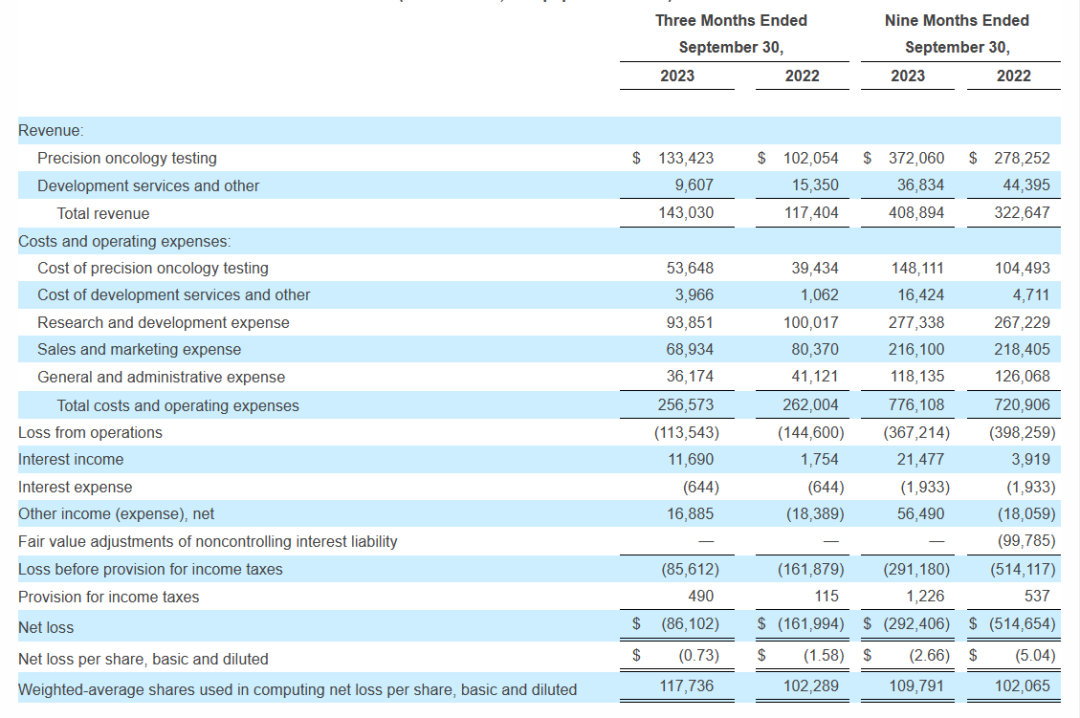Screen dimensions: 1080x718
Task: Select the "Provision for income taxes" label
Action: click(108, 596)
